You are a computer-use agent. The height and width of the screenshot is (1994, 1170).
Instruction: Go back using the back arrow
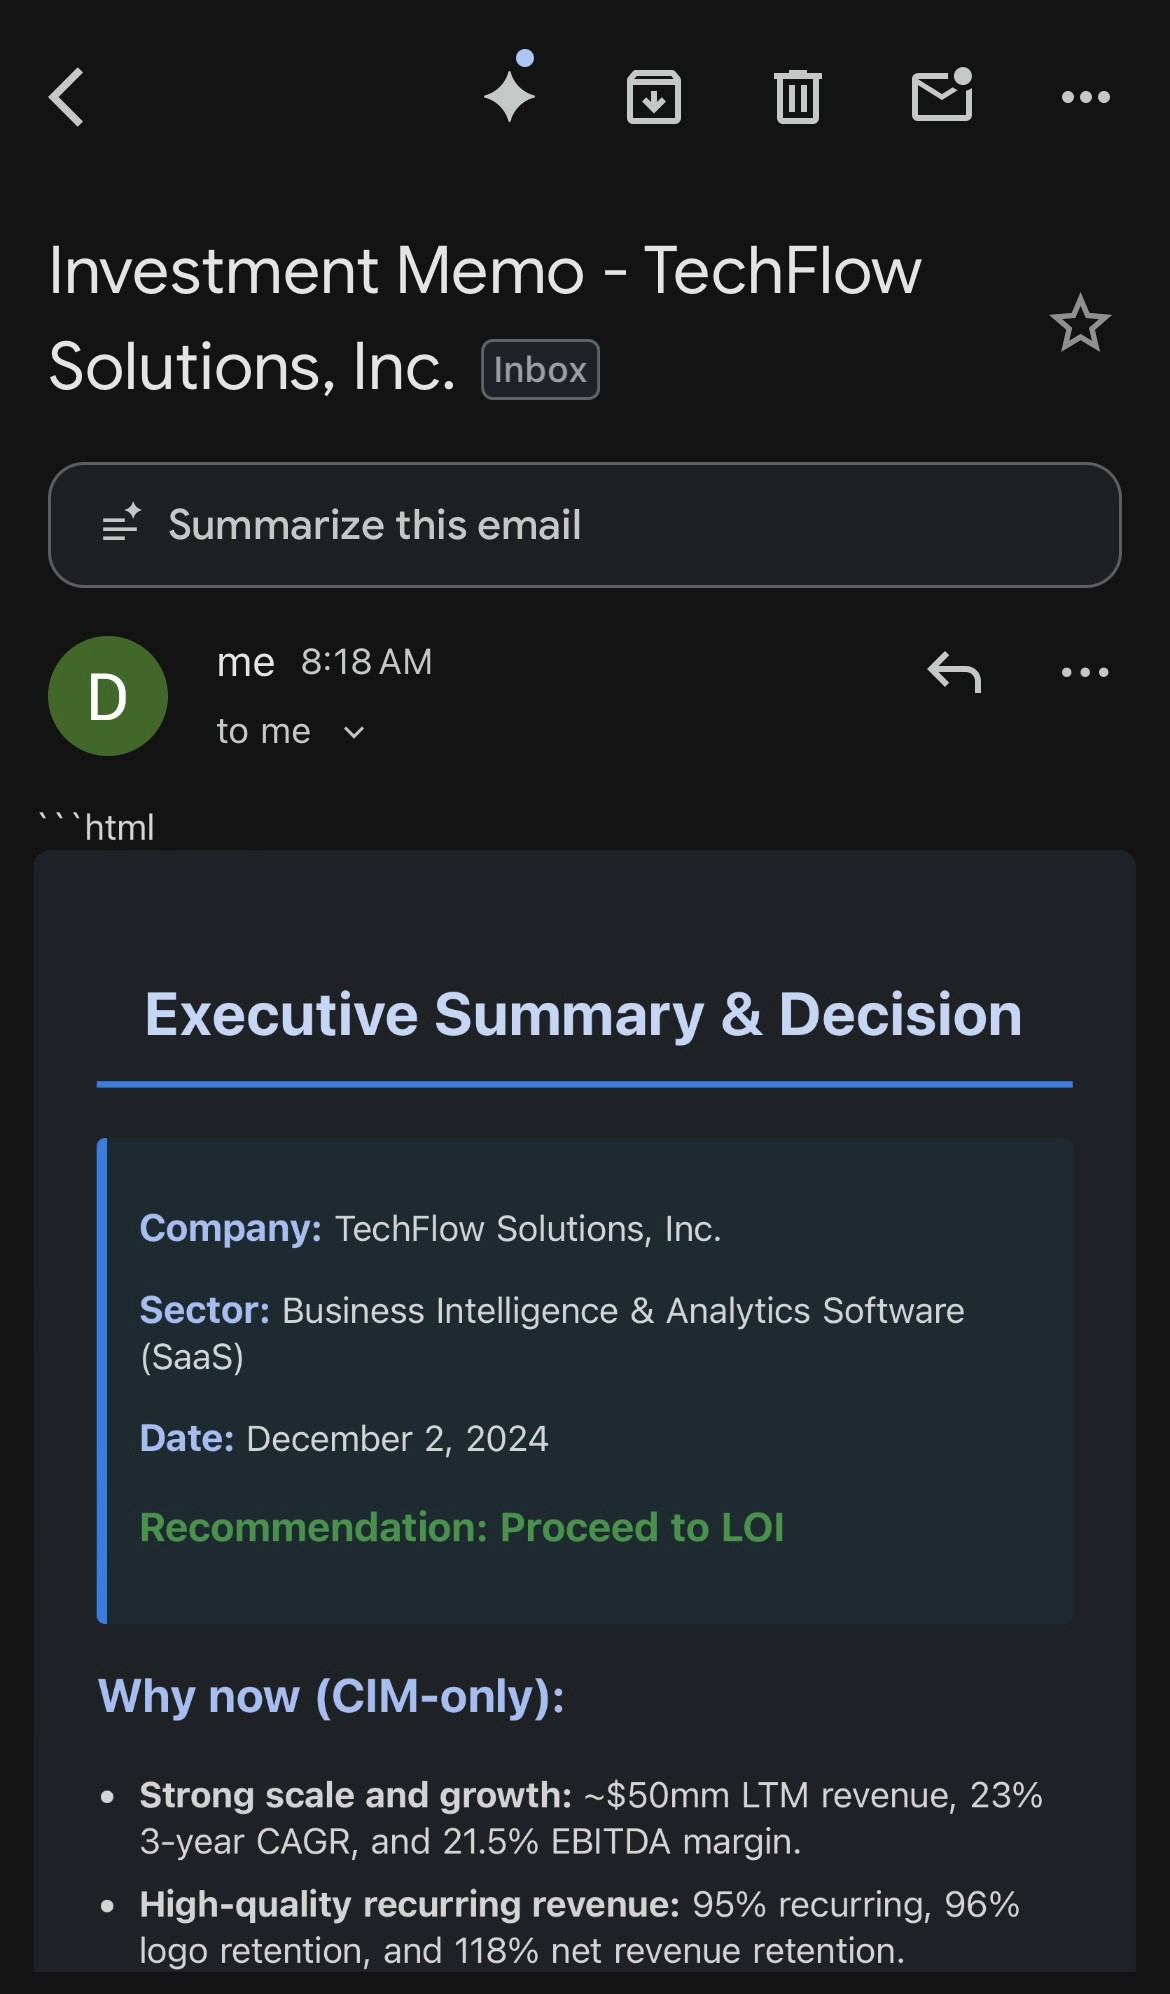pyautogui.click(x=67, y=97)
